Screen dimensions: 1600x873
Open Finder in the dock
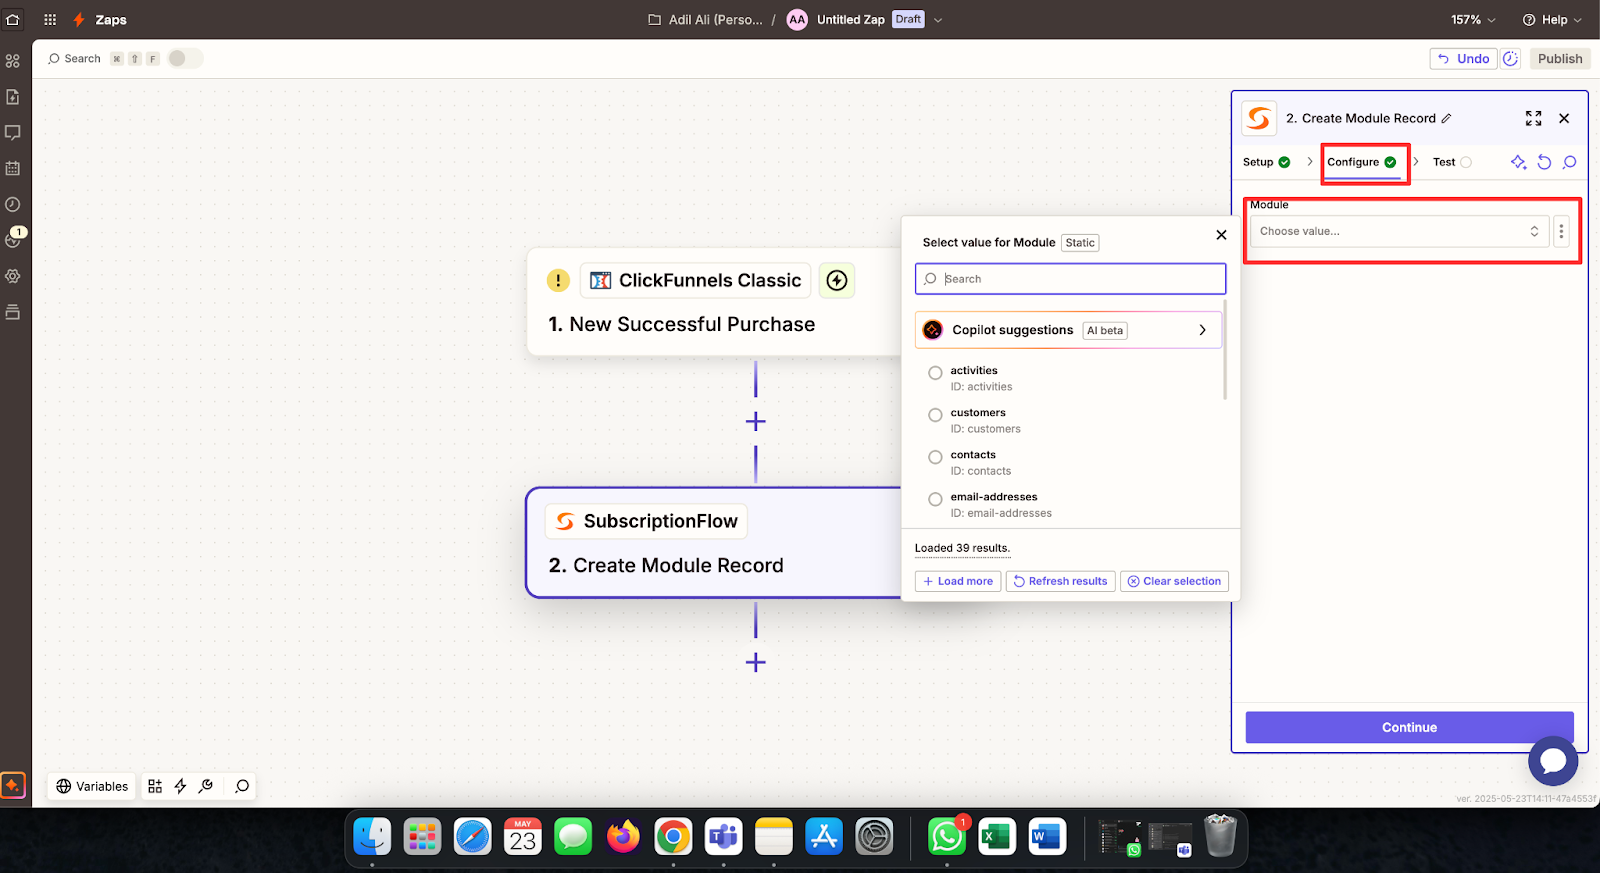pyautogui.click(x=373, y=836)
